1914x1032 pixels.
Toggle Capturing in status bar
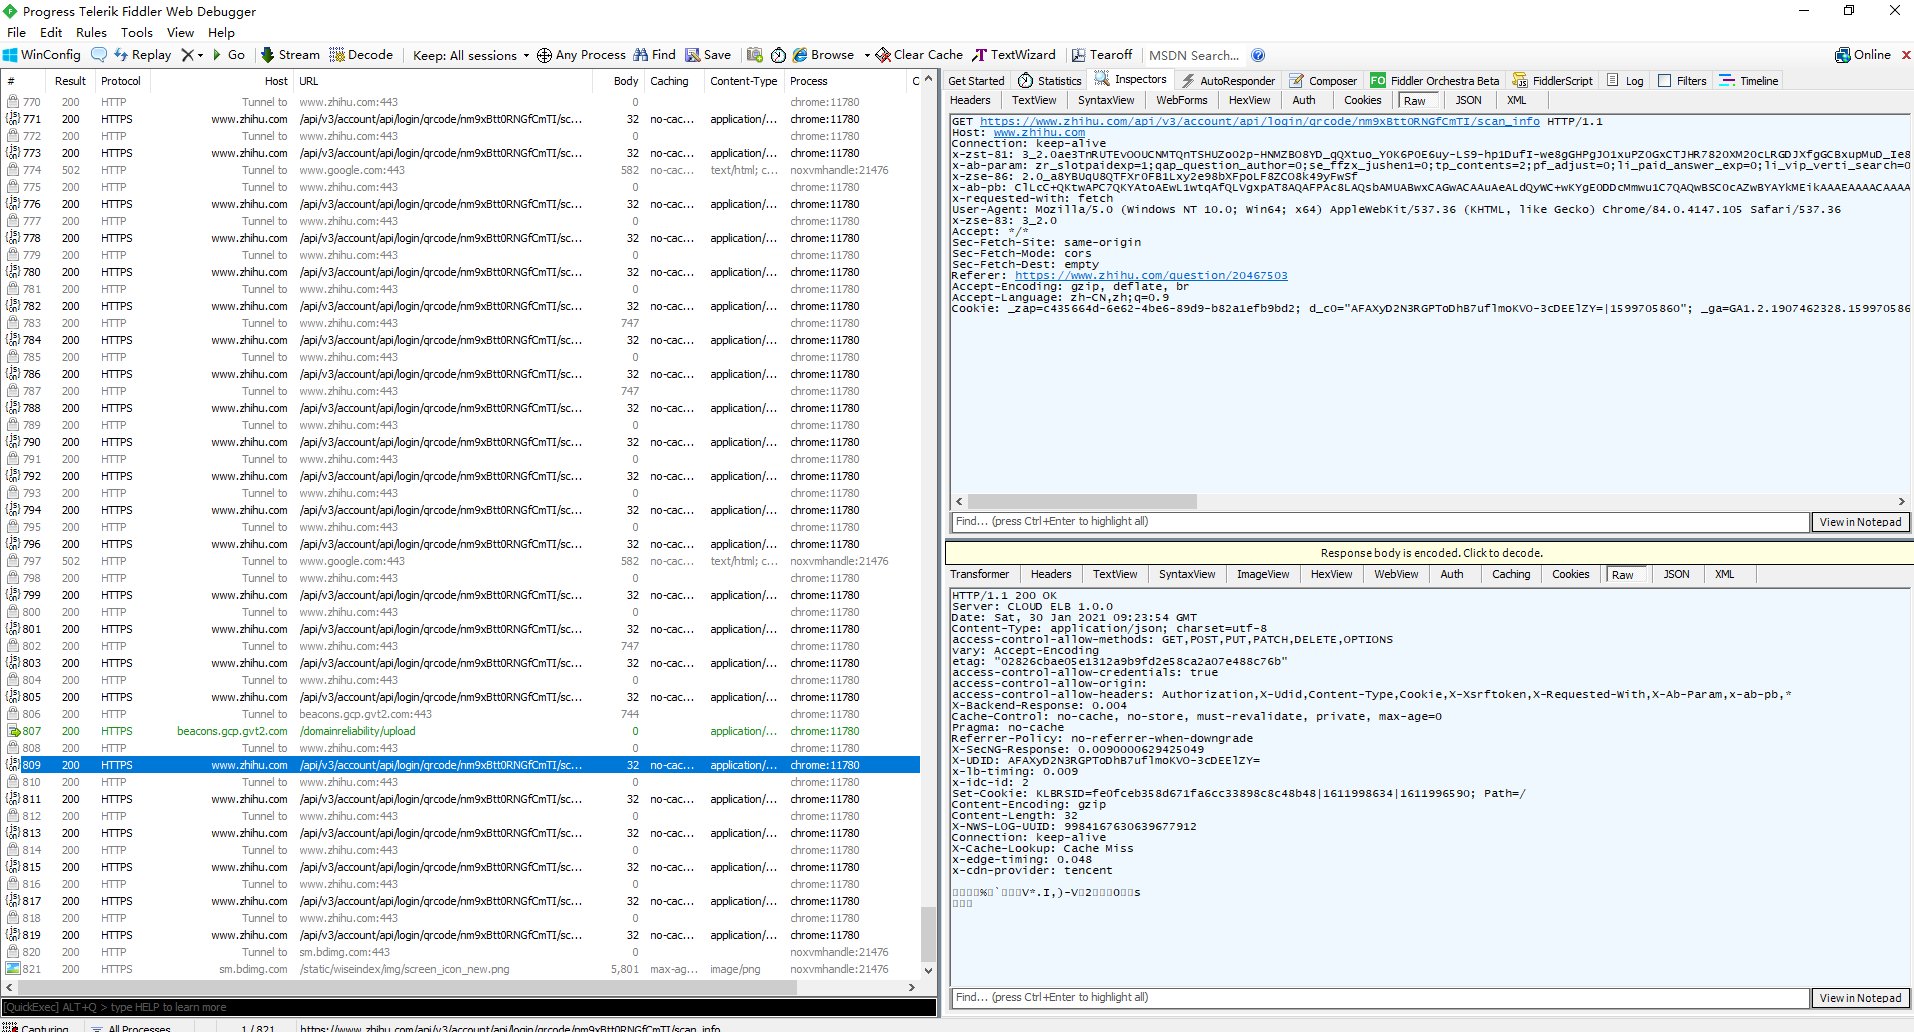[36, 1027]
